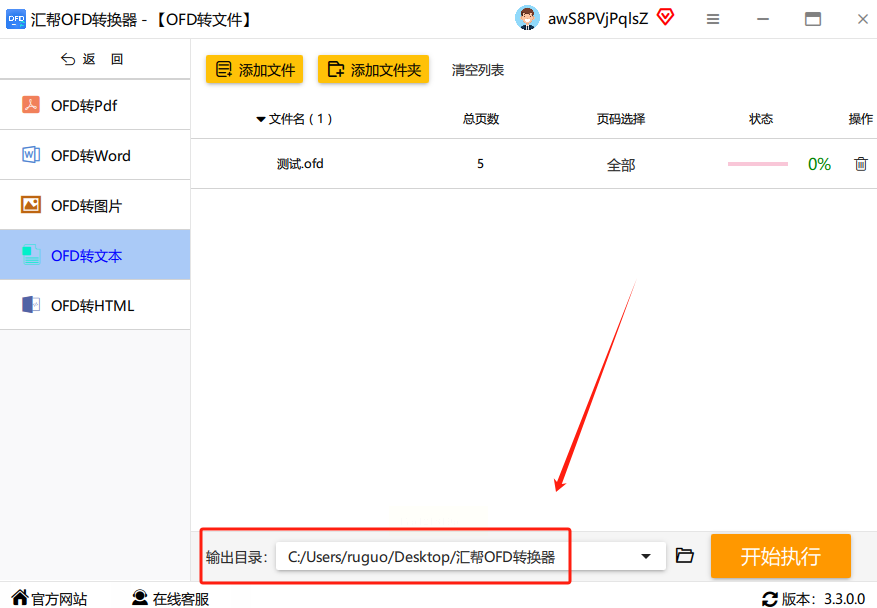Click 添加文件夹 button
877x608 pixels.
[374, 69]
